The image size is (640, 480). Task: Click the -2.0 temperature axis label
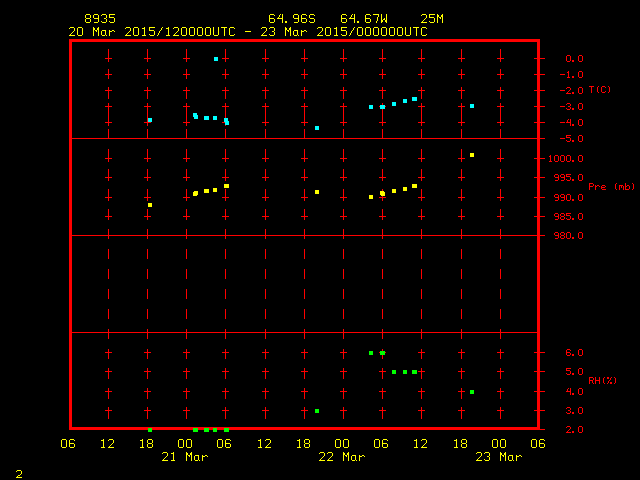pos(571,91)
